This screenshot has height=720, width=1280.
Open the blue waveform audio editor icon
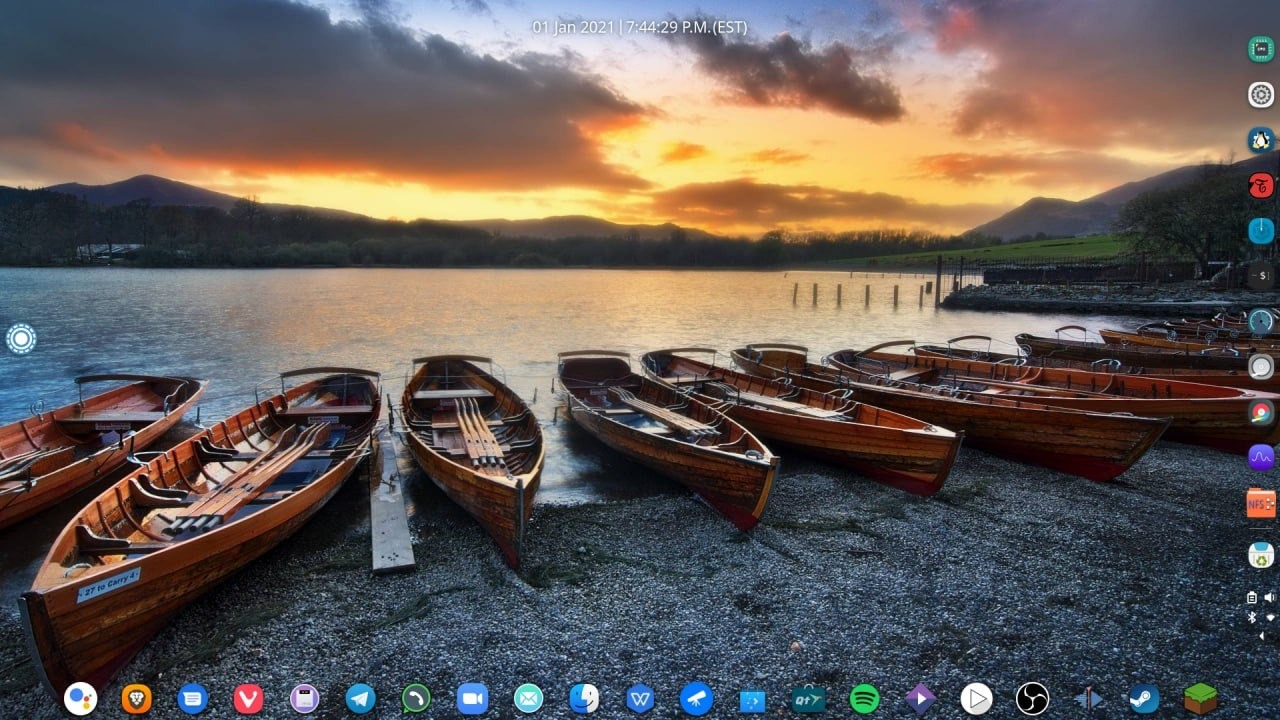coord(1088,698)
